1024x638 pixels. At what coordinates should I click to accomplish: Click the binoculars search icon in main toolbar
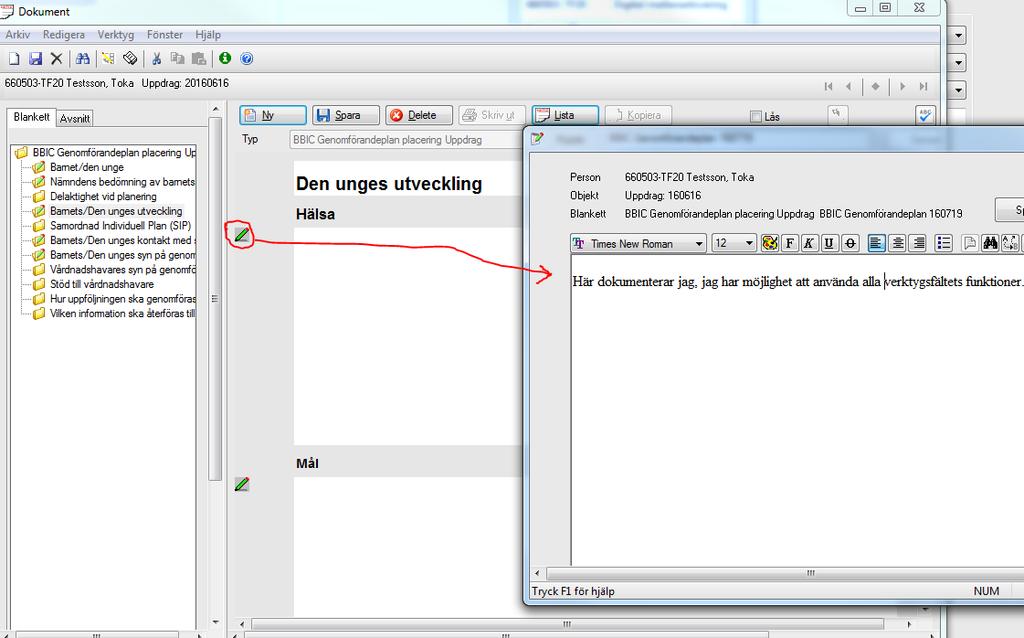[x=82, y=59]
